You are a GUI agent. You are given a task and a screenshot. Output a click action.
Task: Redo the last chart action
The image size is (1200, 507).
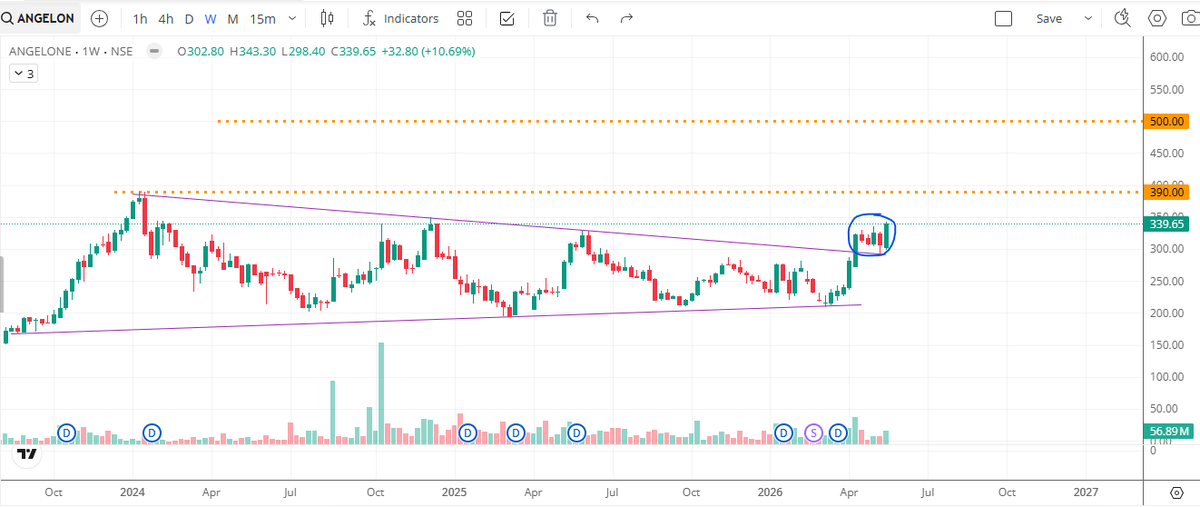[x=627, y=18]
